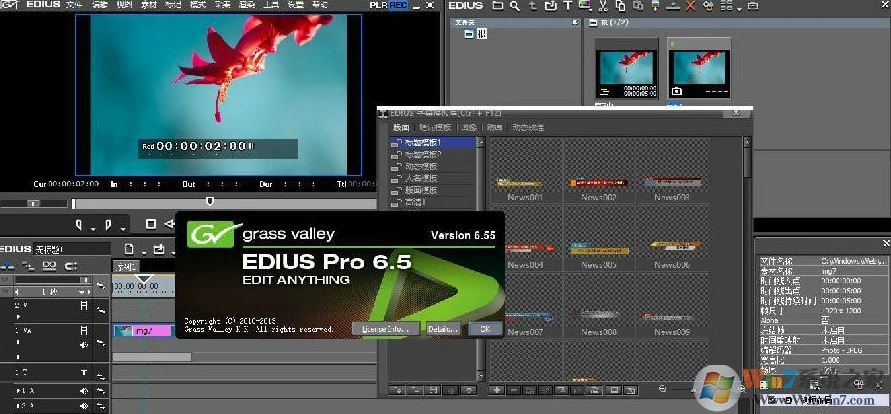Select the root folder in bin tree
891x414 pixels.
[x=477, y=34]
